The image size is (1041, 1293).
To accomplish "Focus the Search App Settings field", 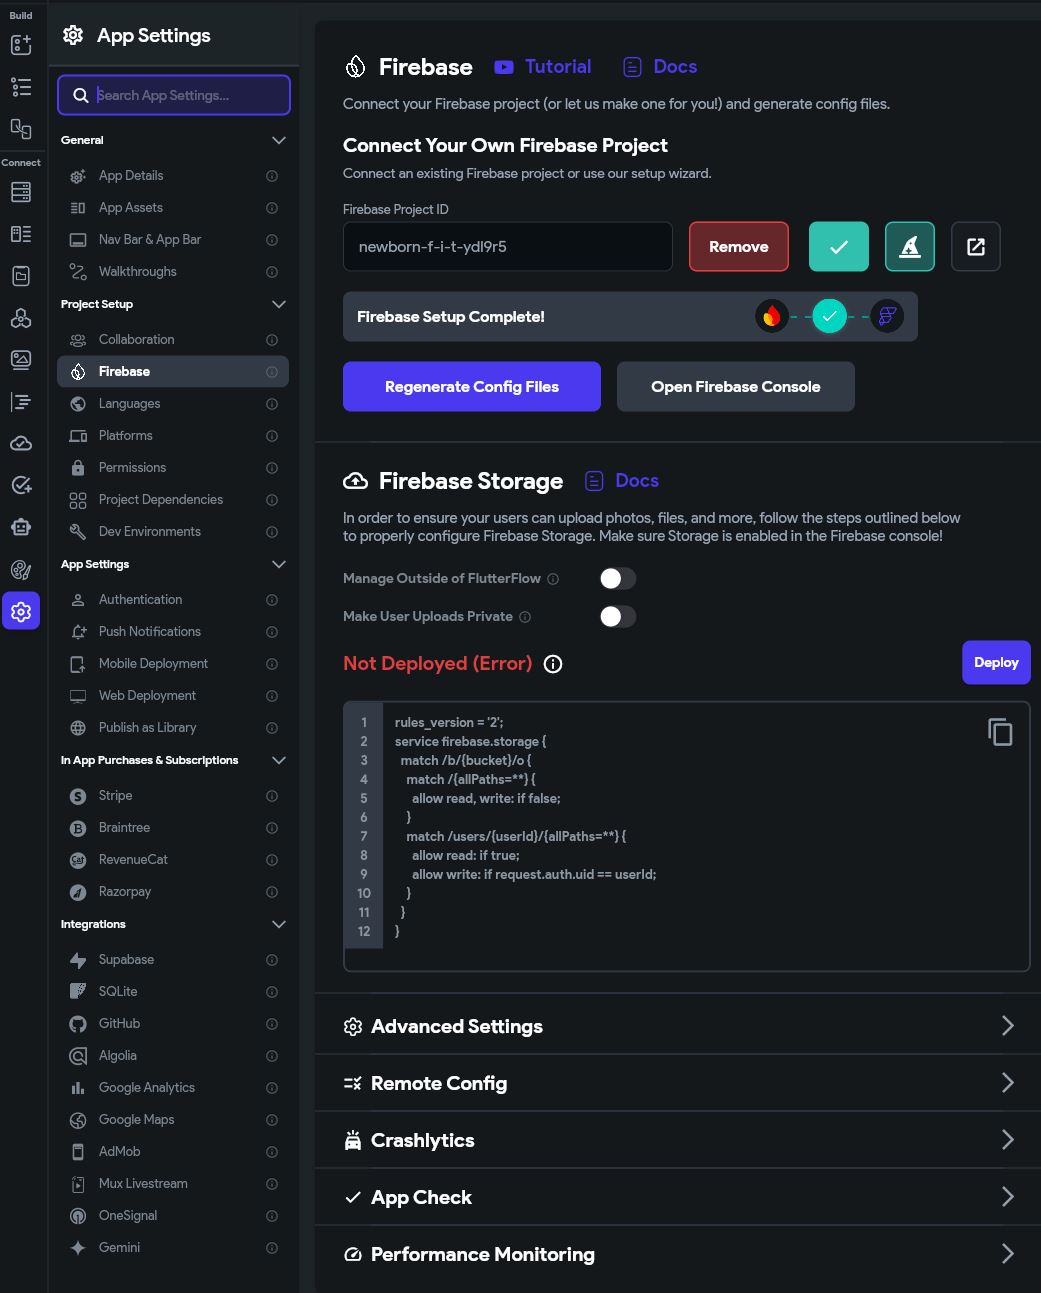I will 174,95.
